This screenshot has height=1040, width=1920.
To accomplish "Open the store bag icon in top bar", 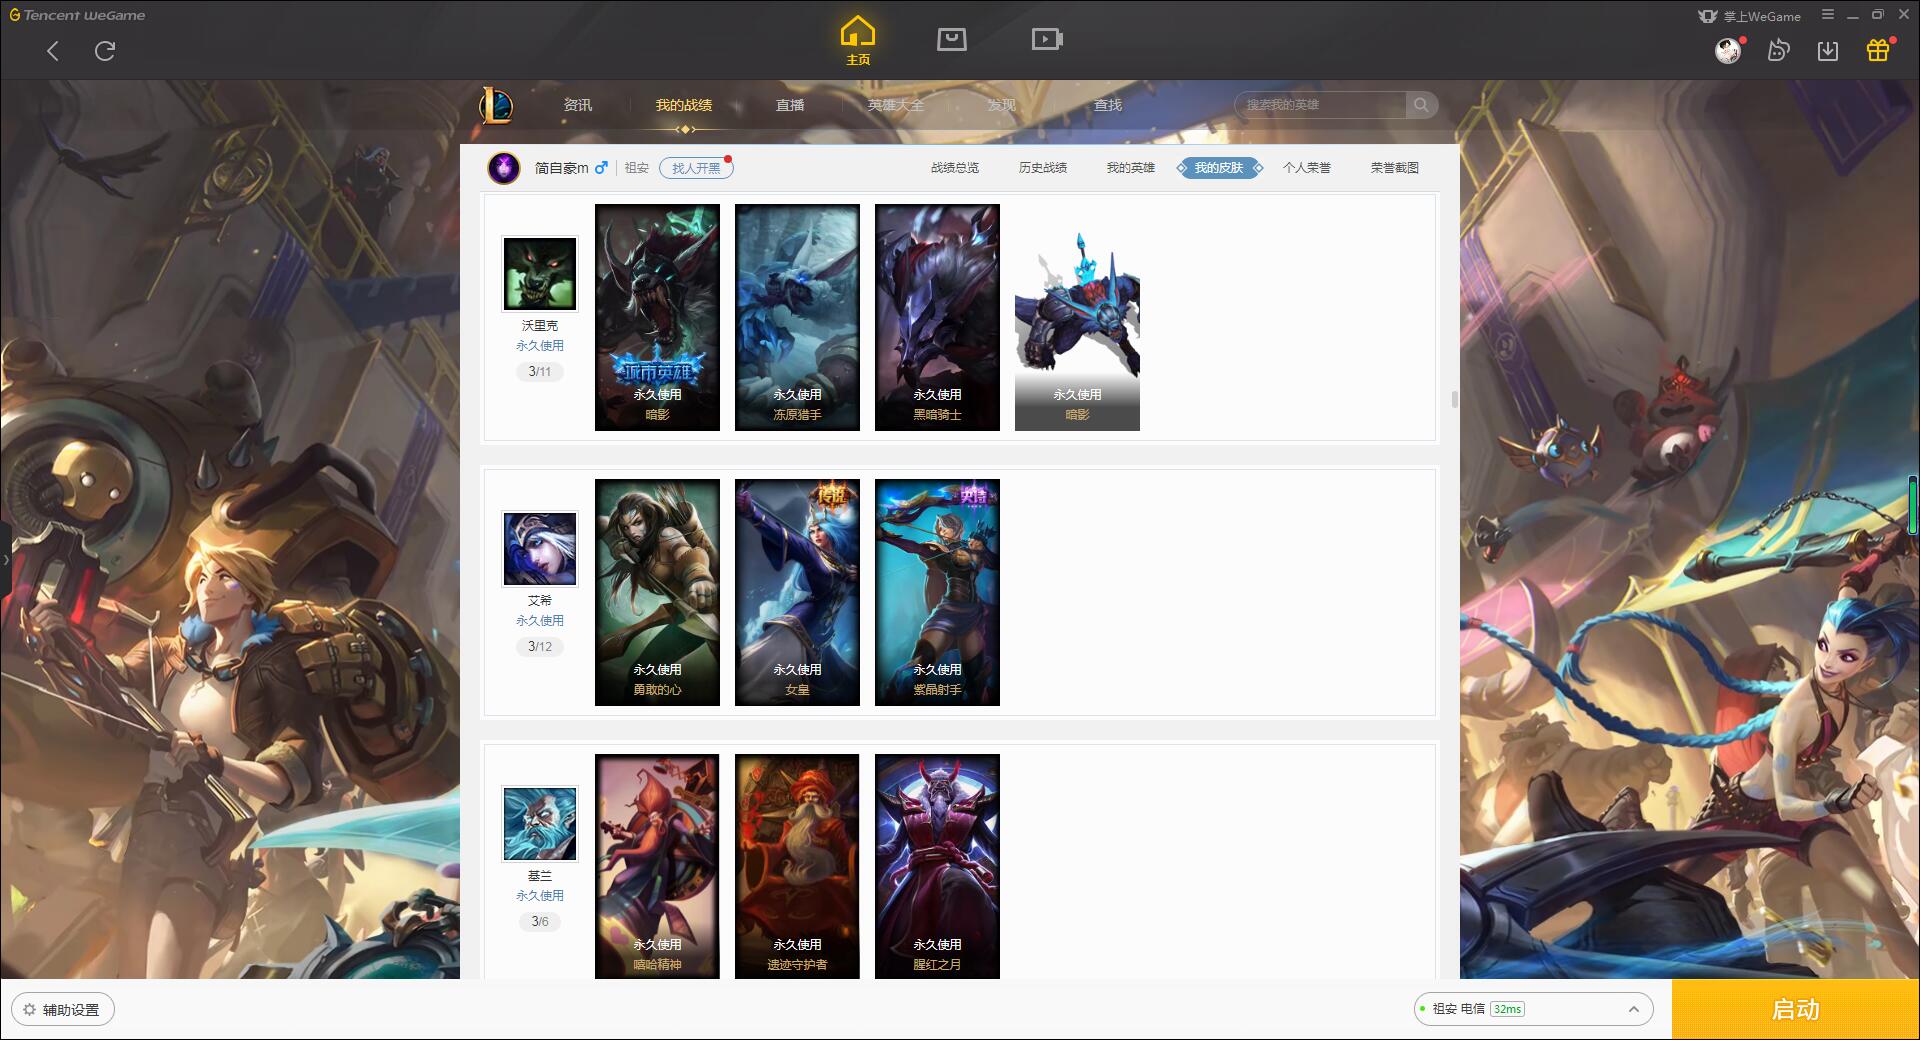I will (x=951, y=39).
